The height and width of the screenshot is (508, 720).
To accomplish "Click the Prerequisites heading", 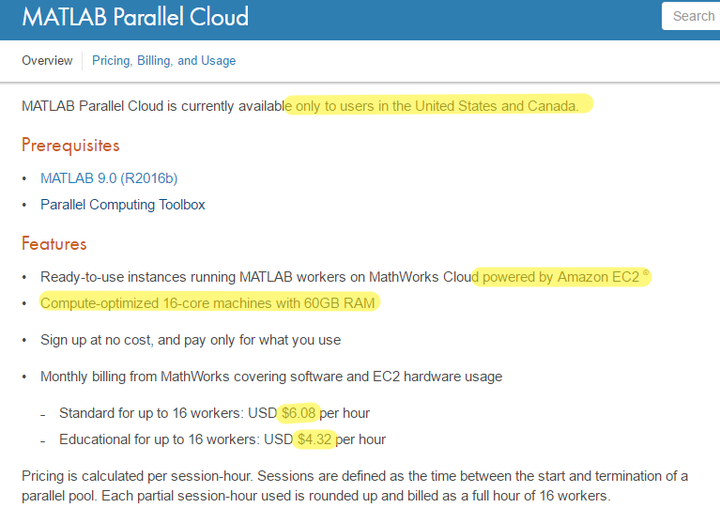I will tap(70, 145).
